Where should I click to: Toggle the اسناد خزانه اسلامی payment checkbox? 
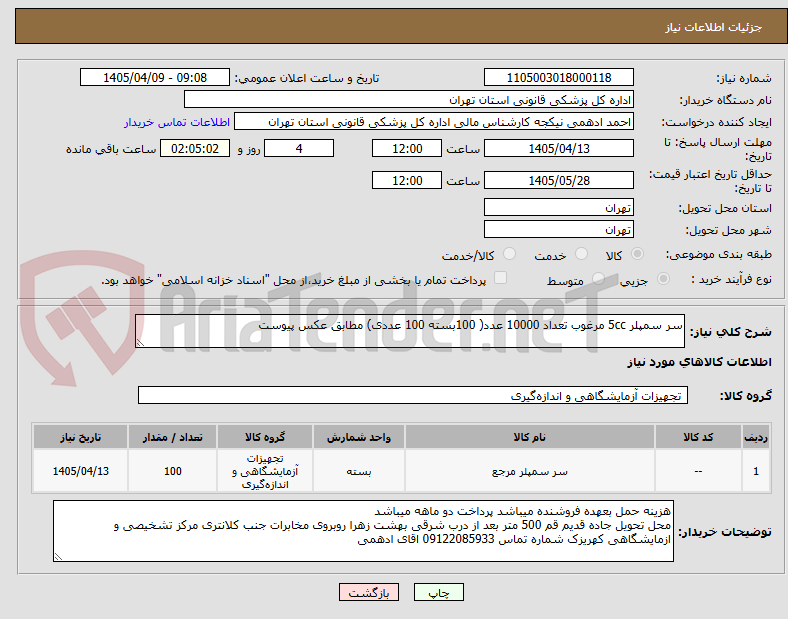click(x=500, y=278)
